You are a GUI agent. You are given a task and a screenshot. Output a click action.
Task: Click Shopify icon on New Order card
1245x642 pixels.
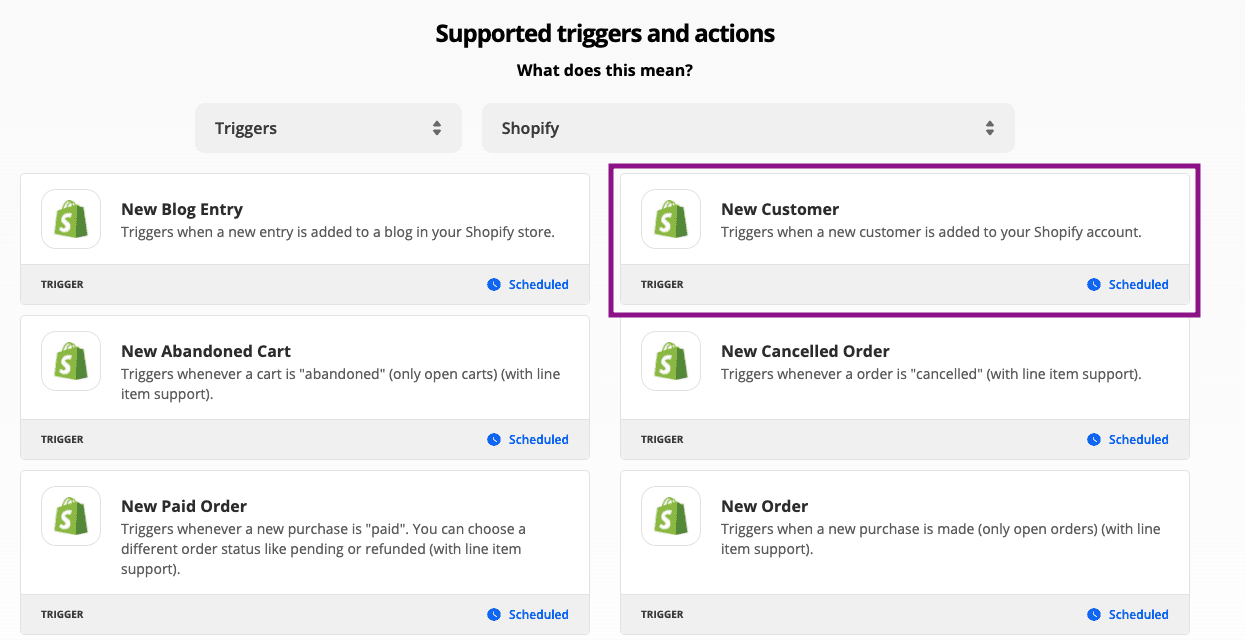pyautogui.click(x=671, y=516)
